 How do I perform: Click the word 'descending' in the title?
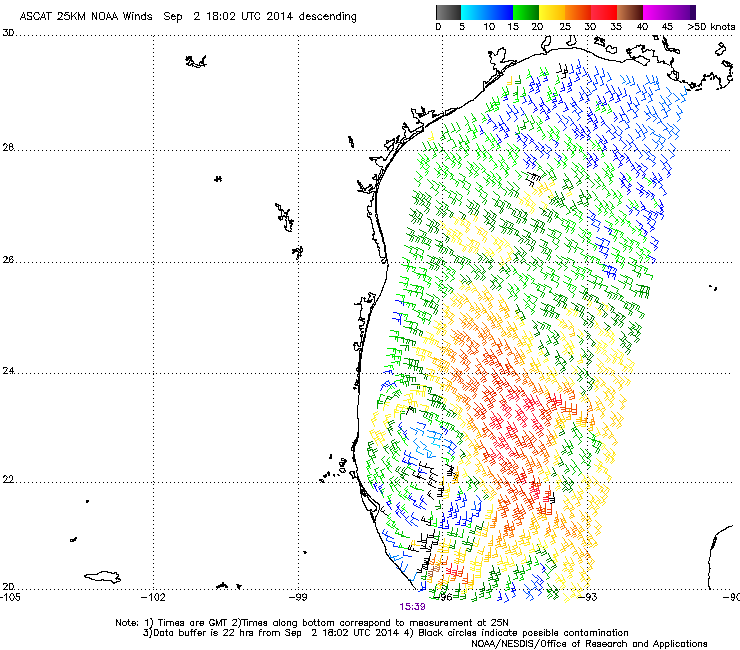(328, 16)
